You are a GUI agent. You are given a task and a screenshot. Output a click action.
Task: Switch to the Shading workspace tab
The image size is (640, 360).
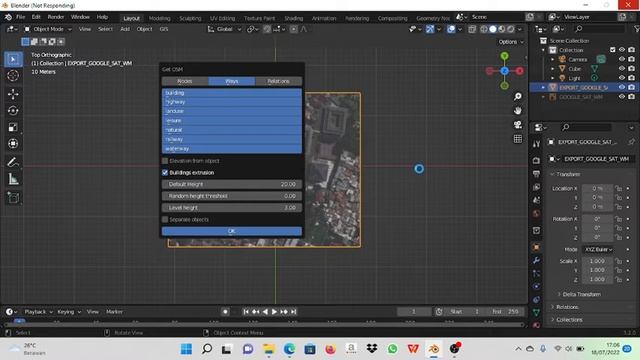coord(293,18)
